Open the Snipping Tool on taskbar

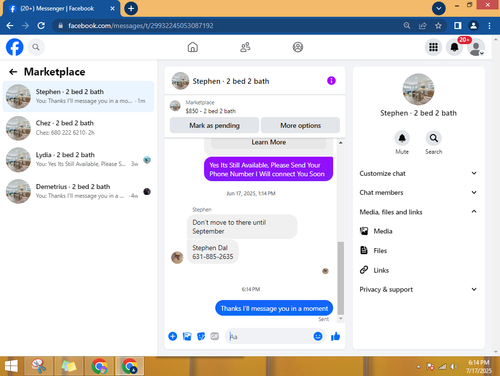point(39,366)
